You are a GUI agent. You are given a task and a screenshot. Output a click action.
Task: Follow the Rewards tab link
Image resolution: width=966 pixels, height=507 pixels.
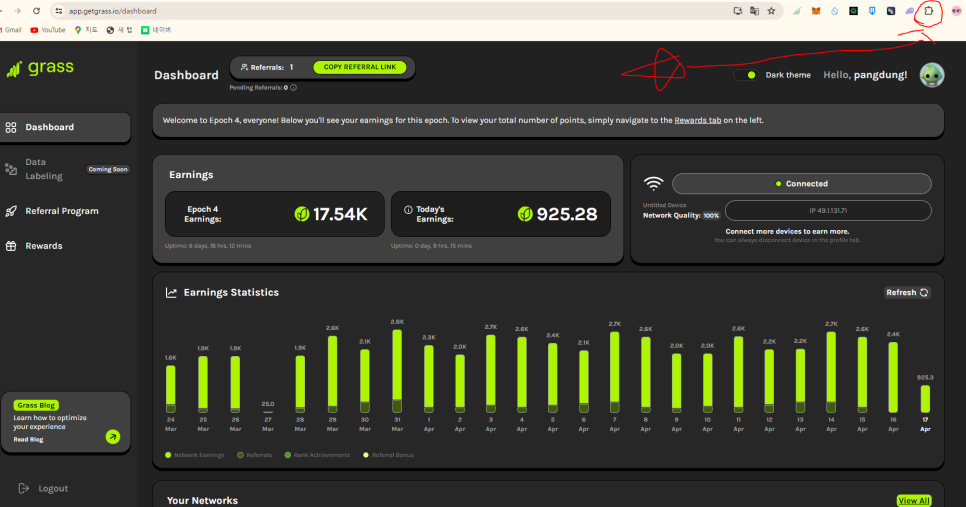(x=697, y=120)
